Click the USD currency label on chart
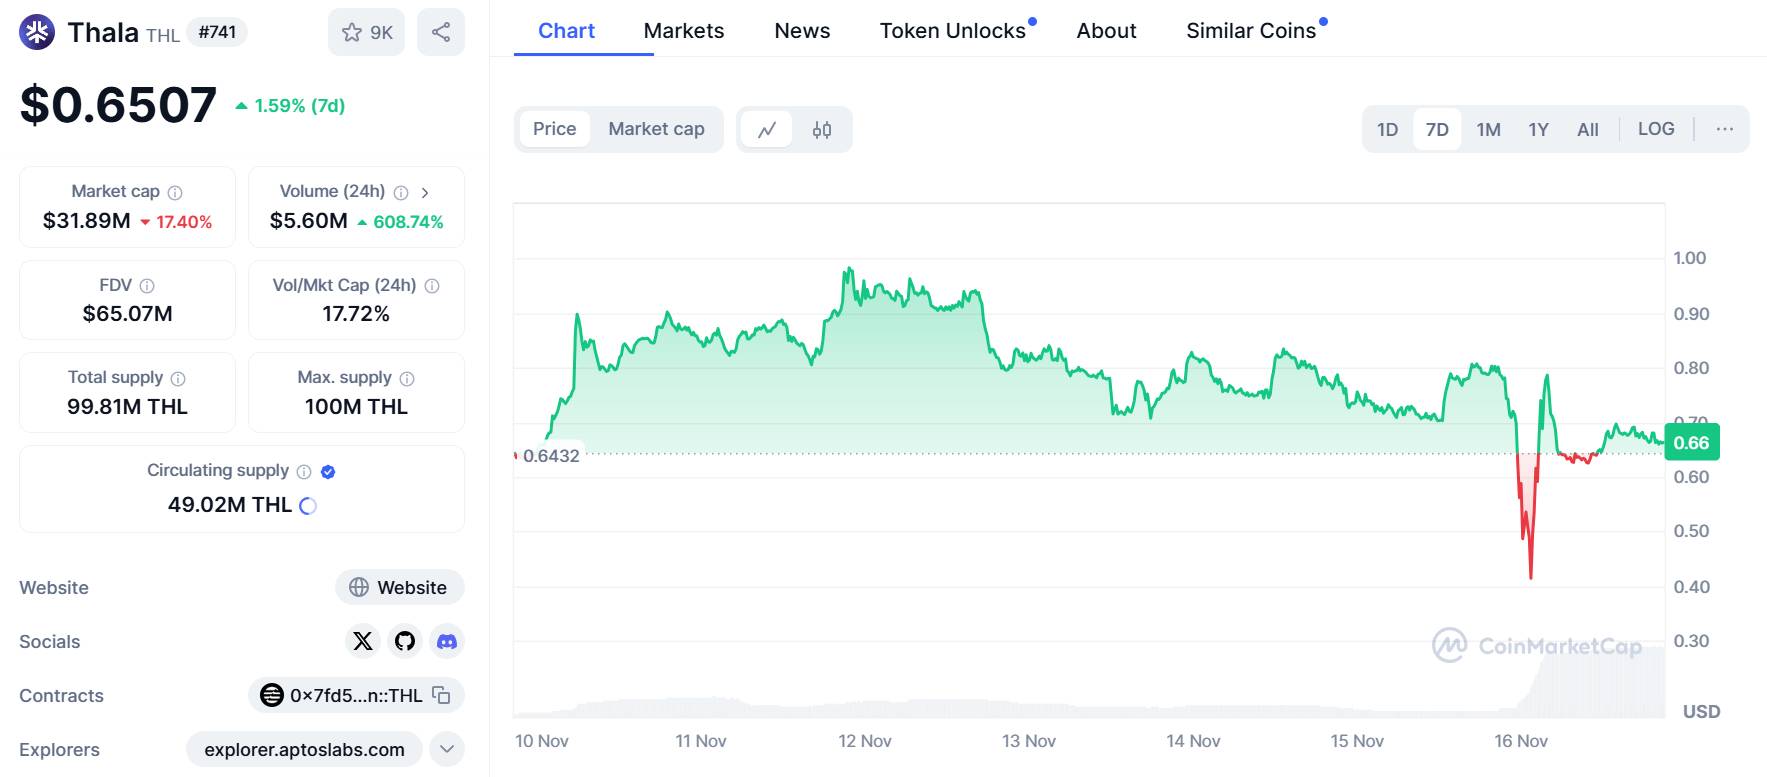The height and width of the screenshot is (777, 1767). (x=1701, y=712)
